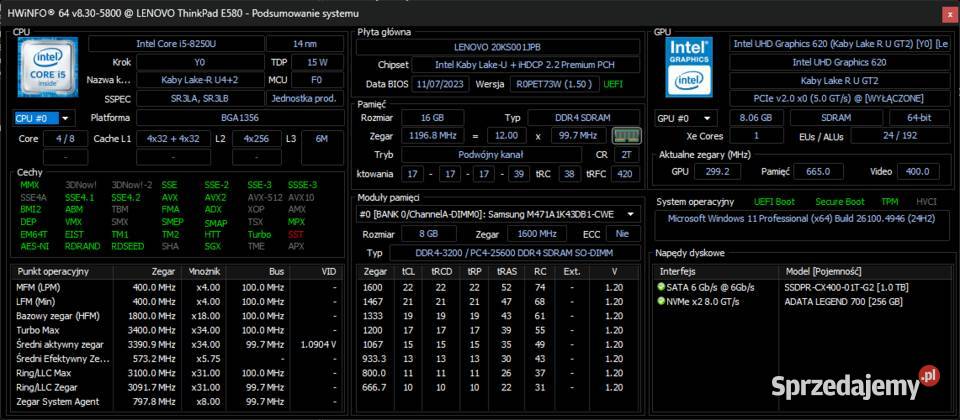Click the red SST feature flag
The image size is (960, 420).
295,234
